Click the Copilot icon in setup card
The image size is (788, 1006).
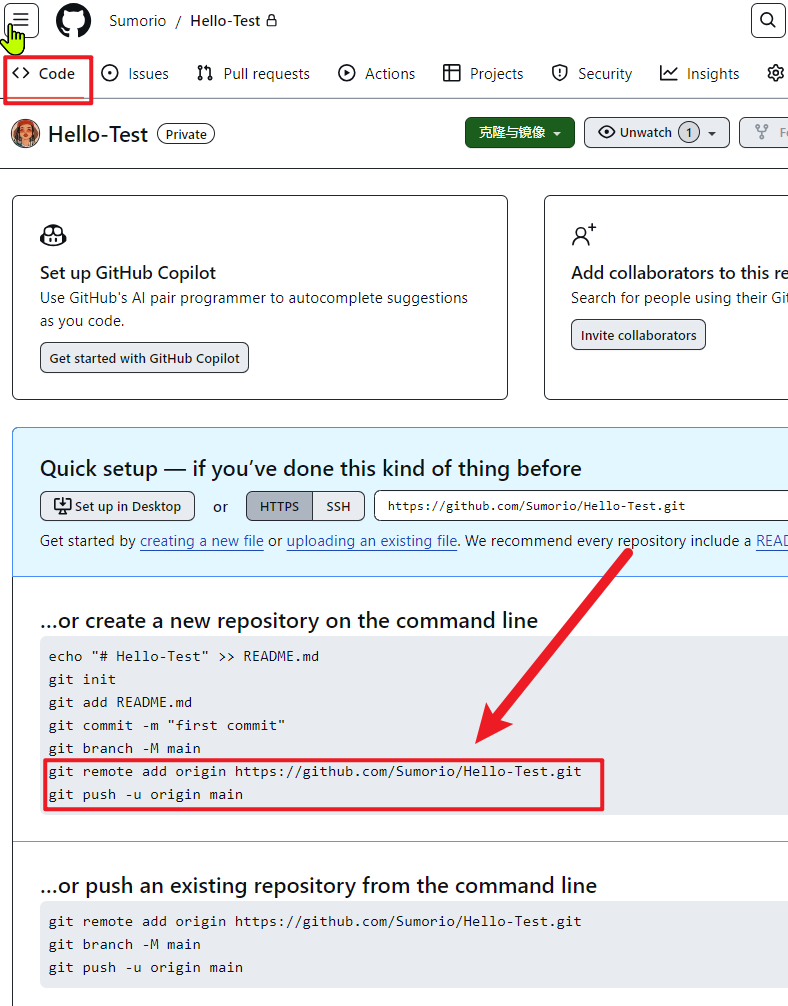(x=53, y=235)
